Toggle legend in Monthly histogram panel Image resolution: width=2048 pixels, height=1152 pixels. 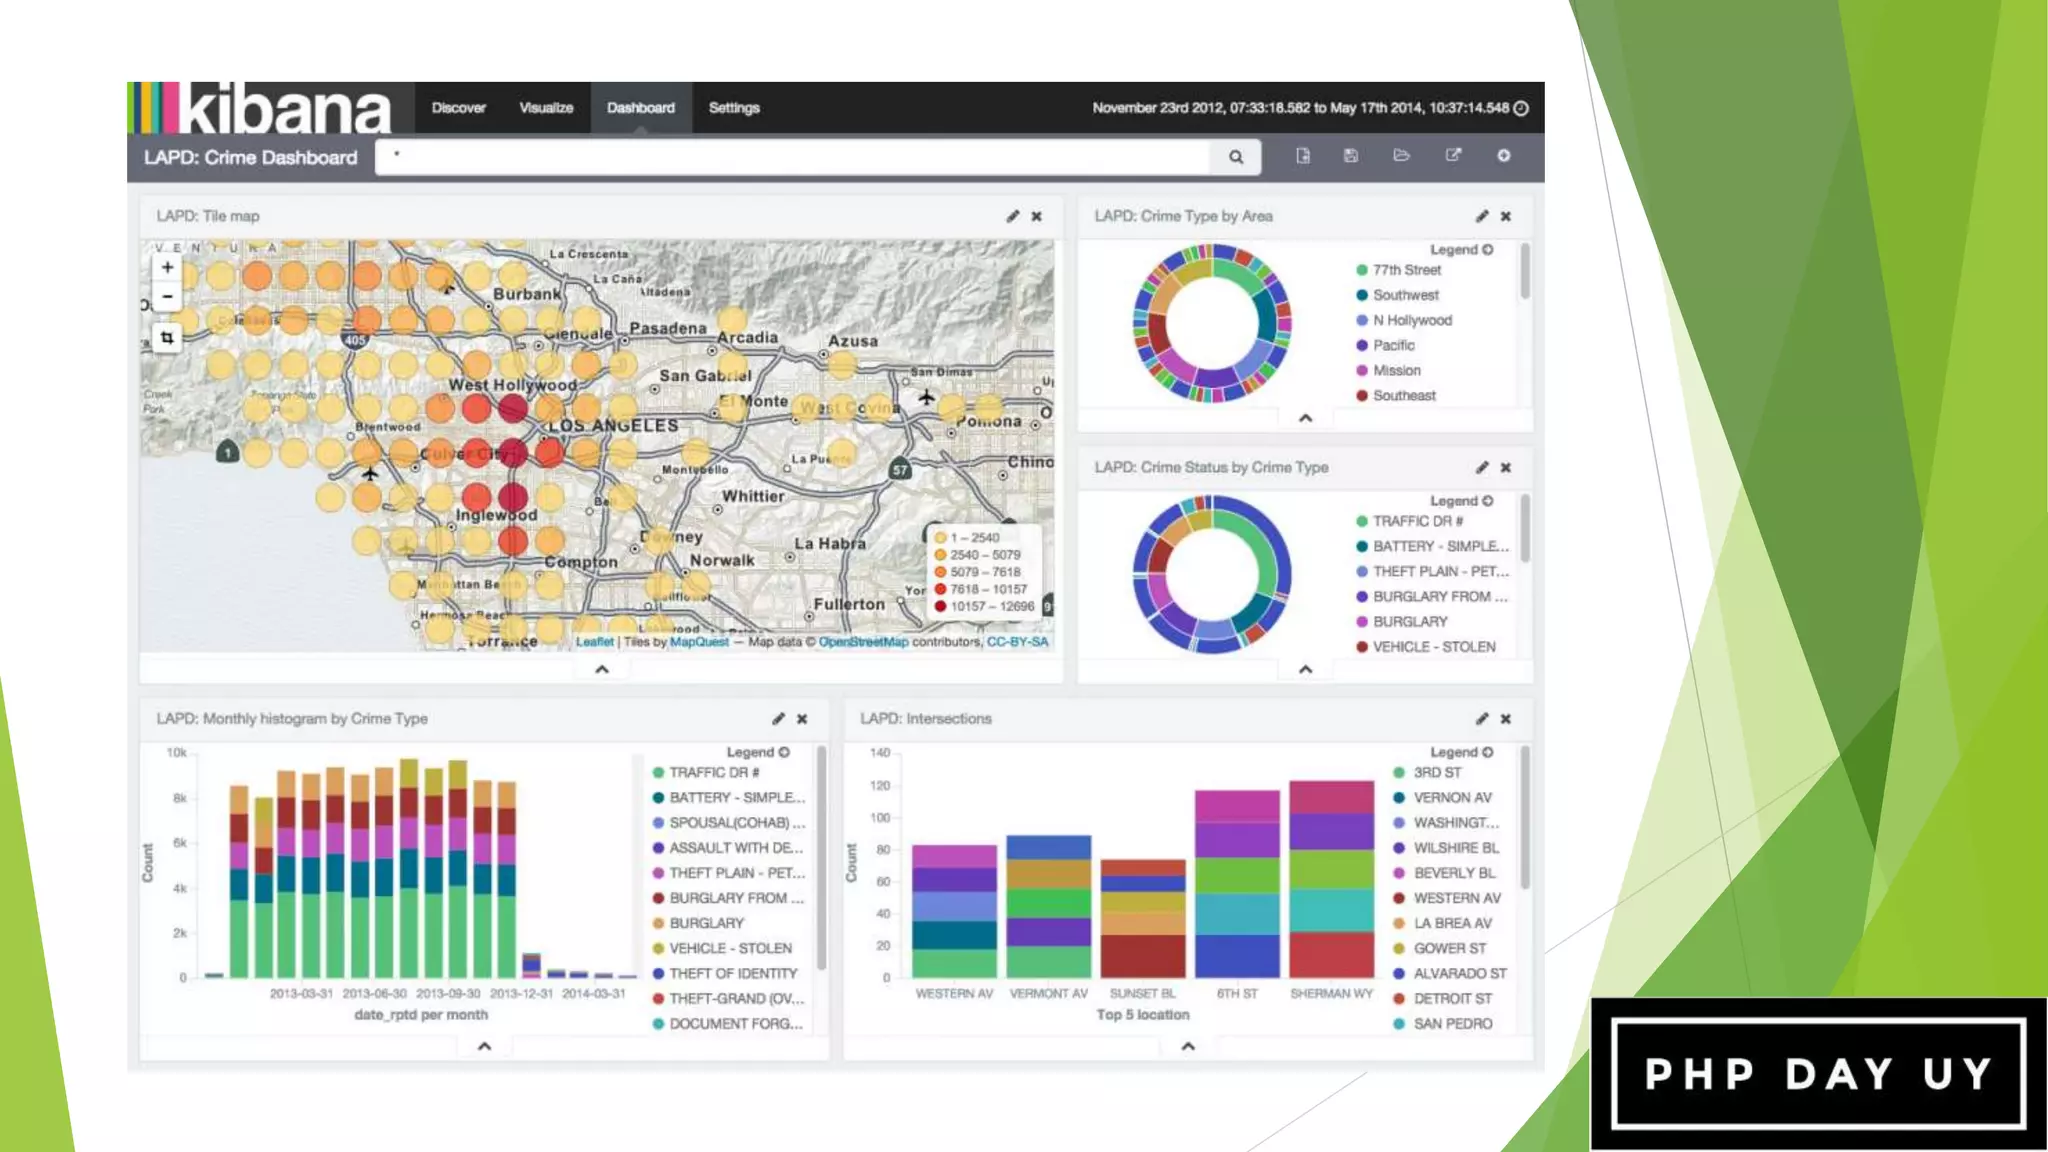[757, 752]
